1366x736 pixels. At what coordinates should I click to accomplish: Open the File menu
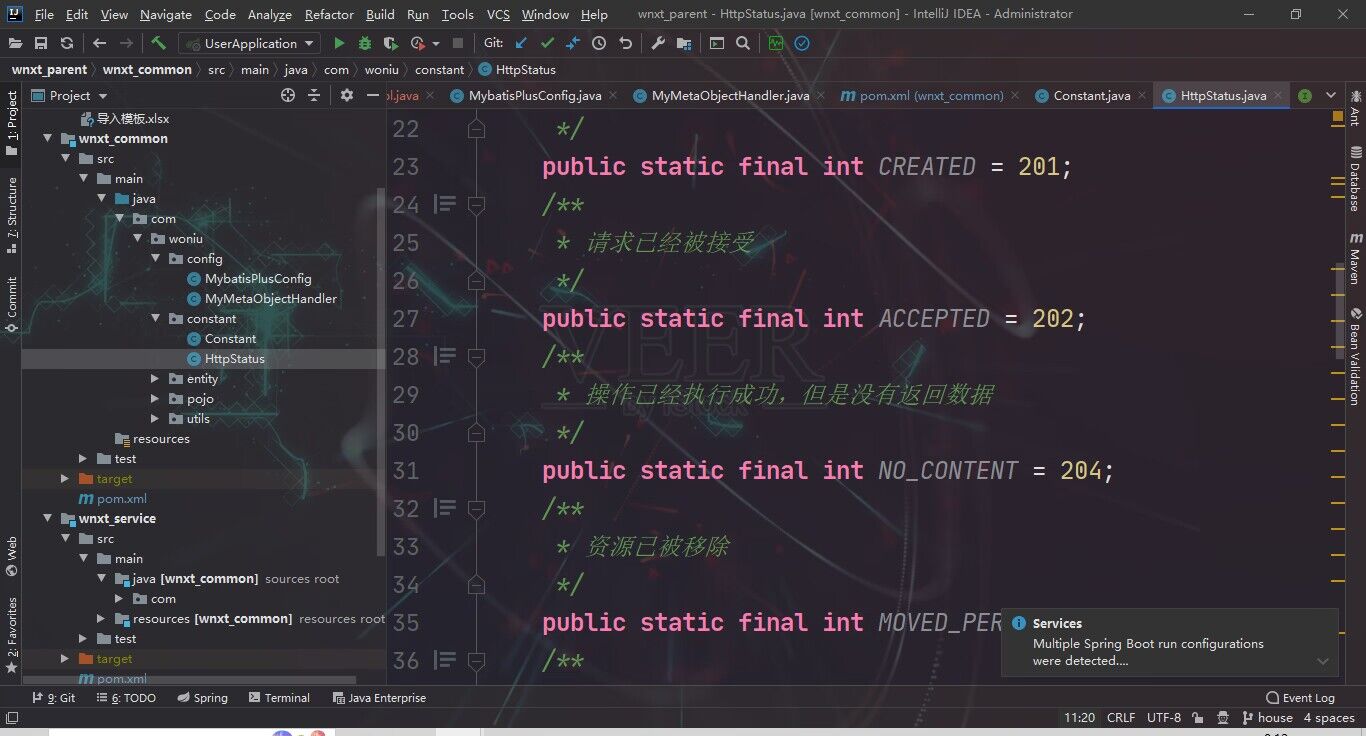[44, 14]
